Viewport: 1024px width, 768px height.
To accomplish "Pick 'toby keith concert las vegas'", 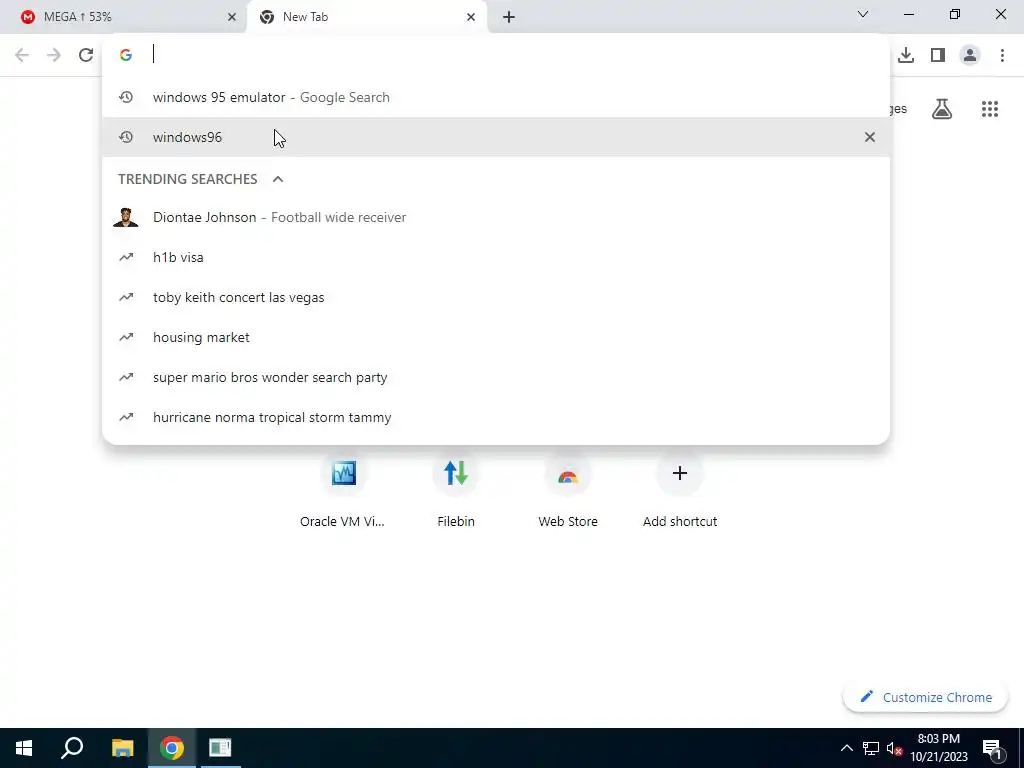I will click(x=496, y=297).
